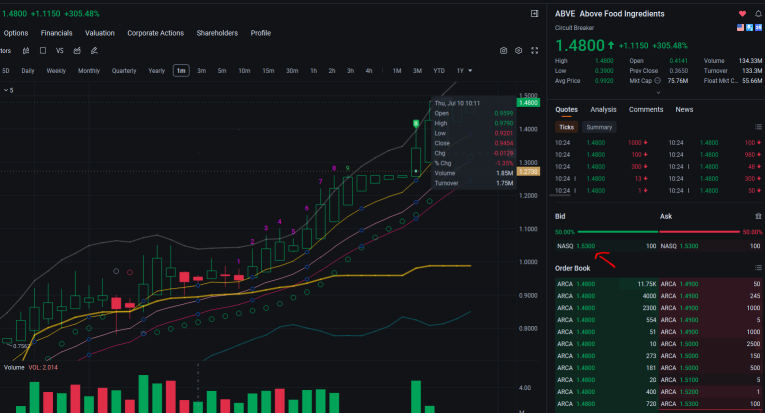This screenshot has width=765, height=413.
Task: Open the VS compare stocks tool
Action: tap(60, 51)
